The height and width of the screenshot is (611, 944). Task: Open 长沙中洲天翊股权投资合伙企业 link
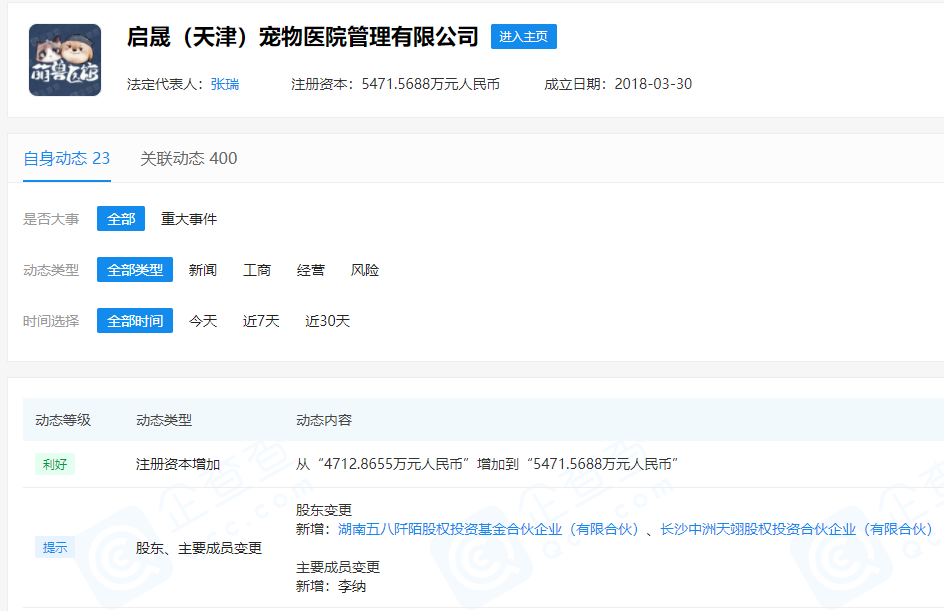[796, 529]
